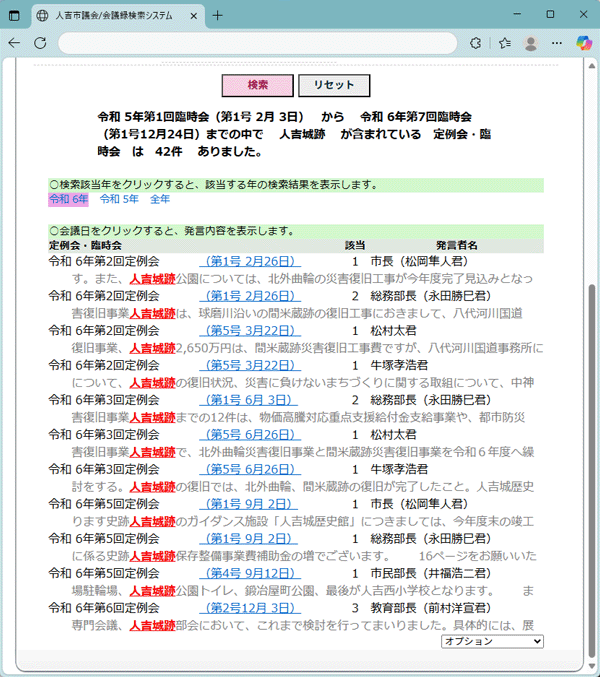Viewport: 600px width, 677px height.
Task: Reload the page with refresh icon
Action: [x=40, y=43]
